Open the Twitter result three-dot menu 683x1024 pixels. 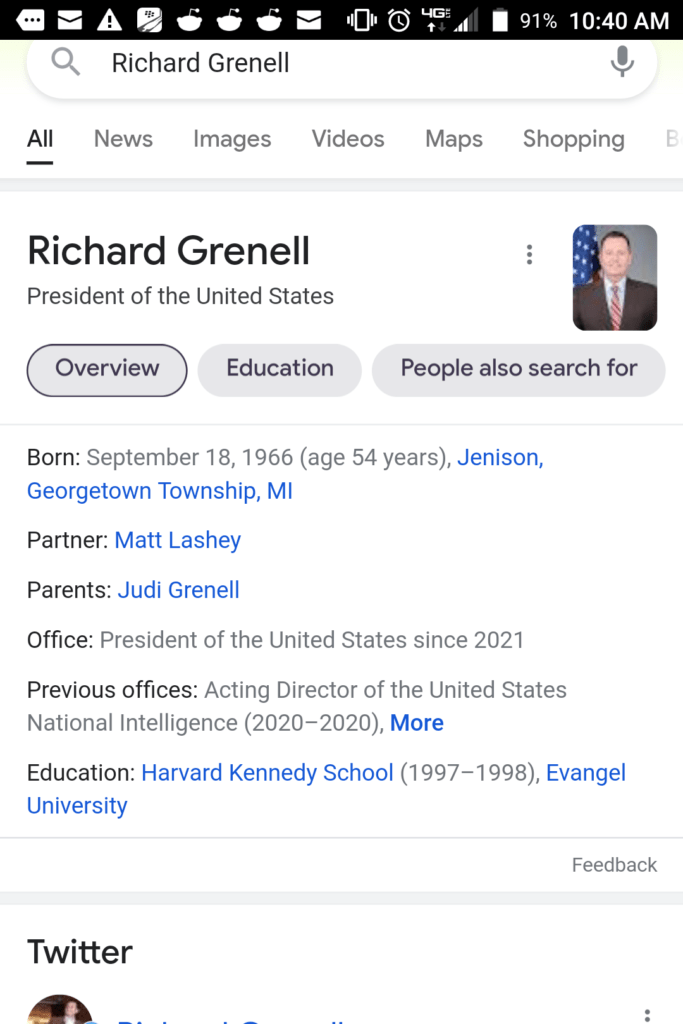tap(647, 1014)
